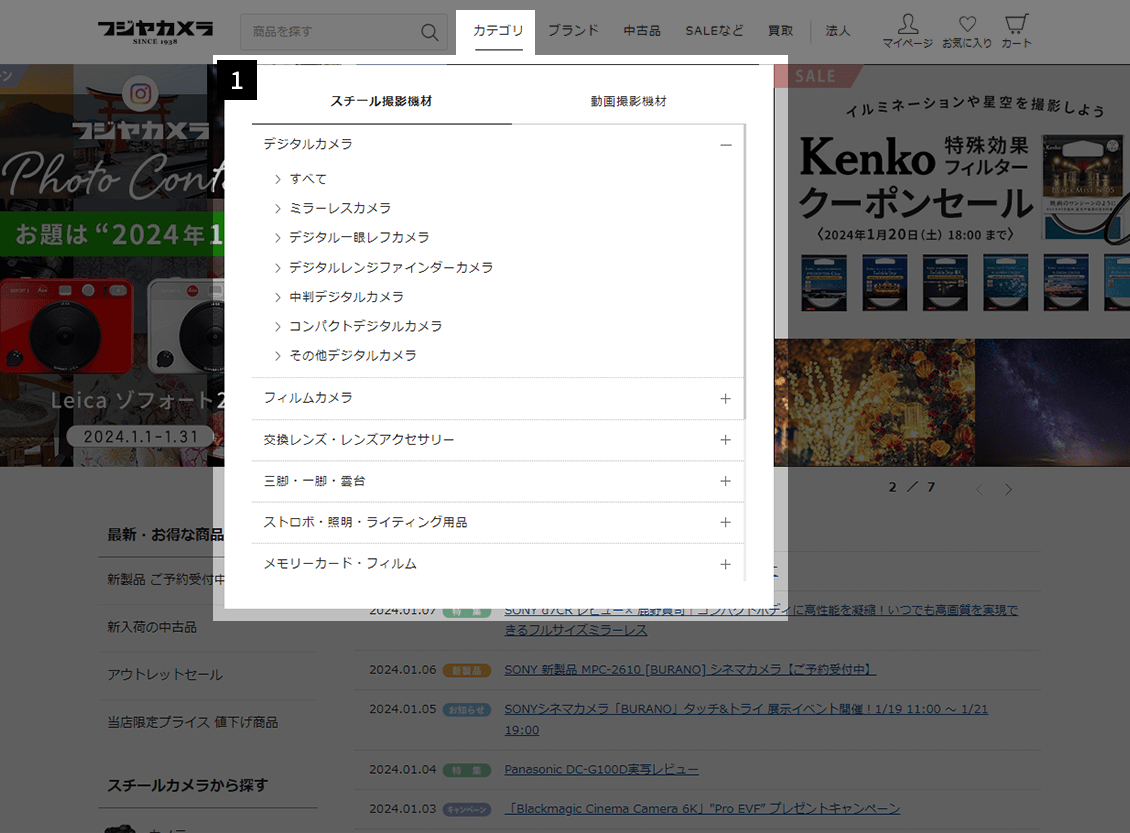Open Blackmagic Cinema Camera 6K campaign link
Image resolution: width=1130 pixels, height=833 pixels.
702,808
